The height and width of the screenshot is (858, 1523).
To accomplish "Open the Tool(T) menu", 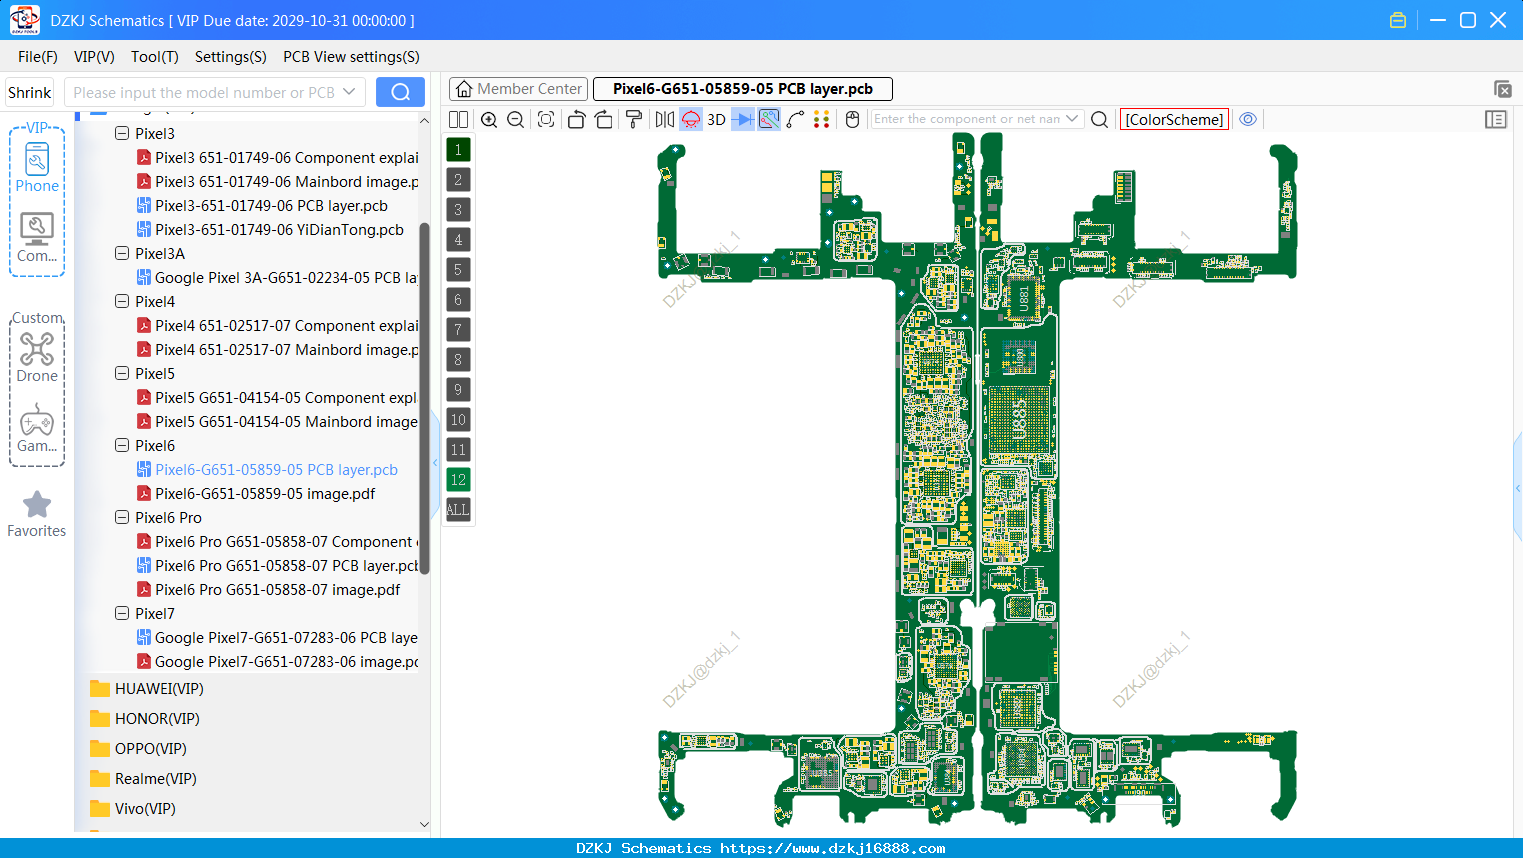I will (x=155, y=57).
